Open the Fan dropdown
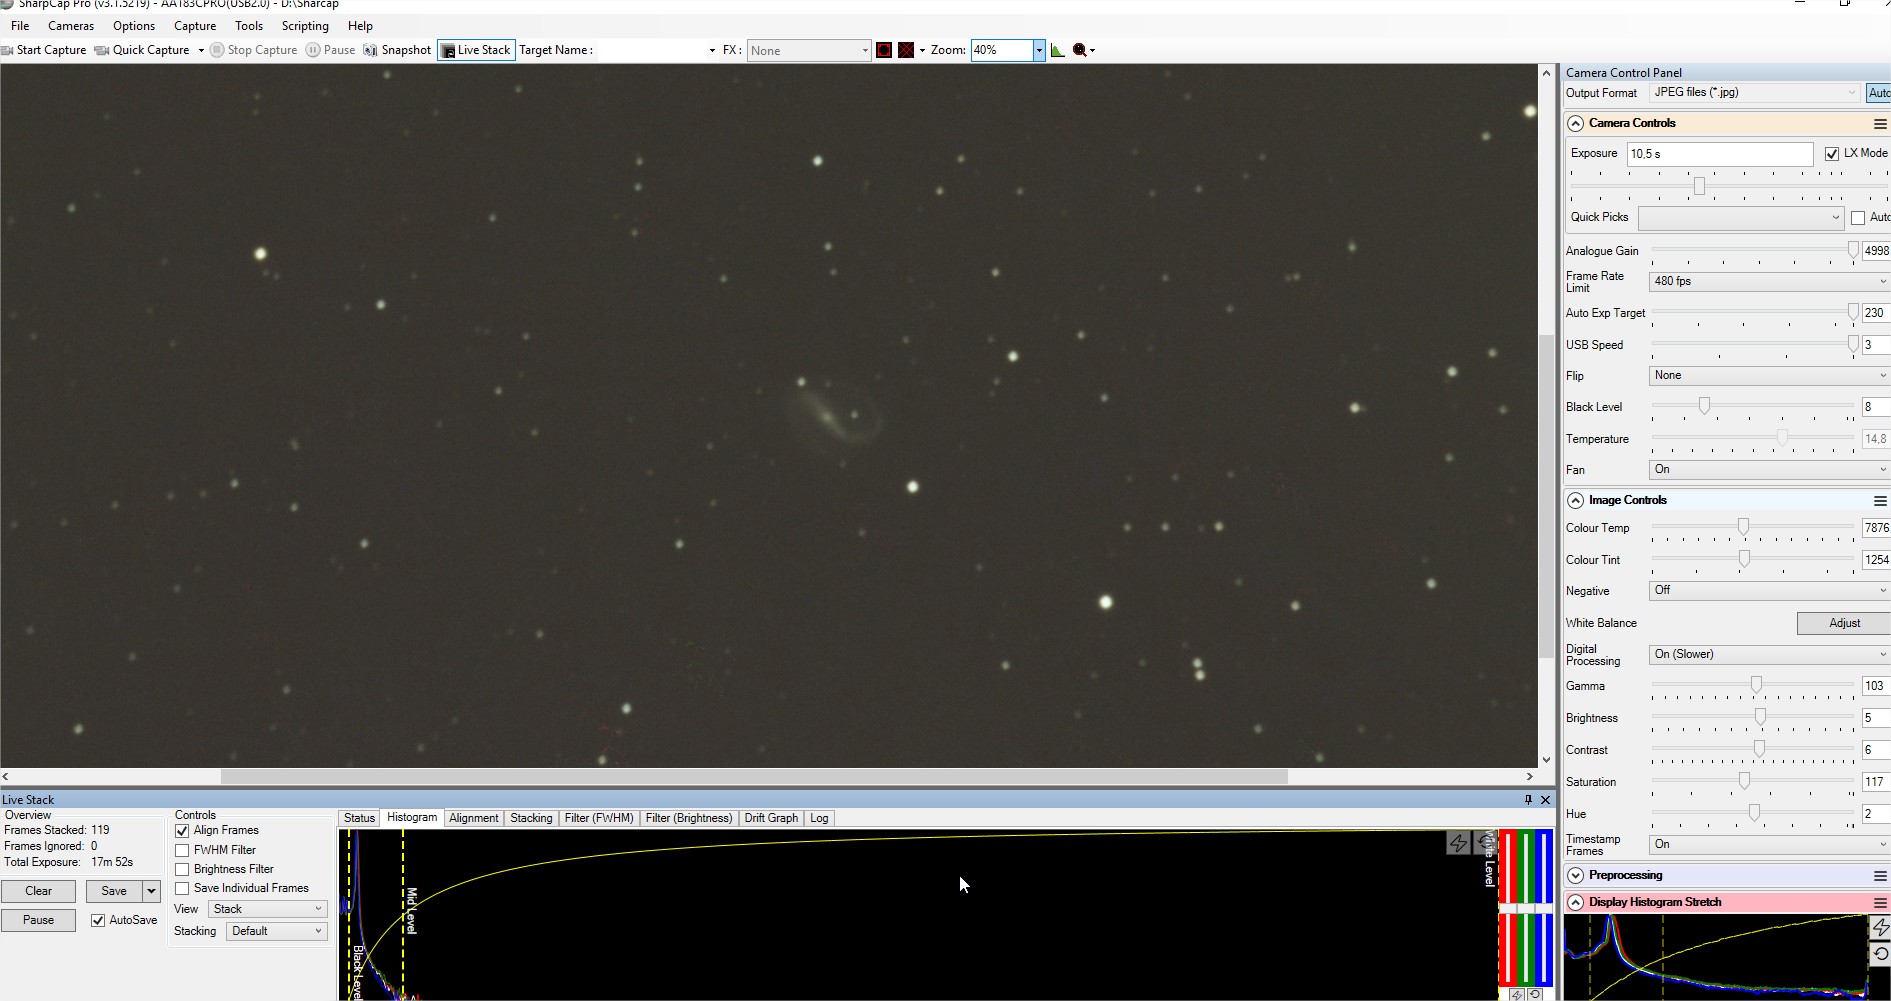Screen dimensions: 1891x1001 (1769, 470)
